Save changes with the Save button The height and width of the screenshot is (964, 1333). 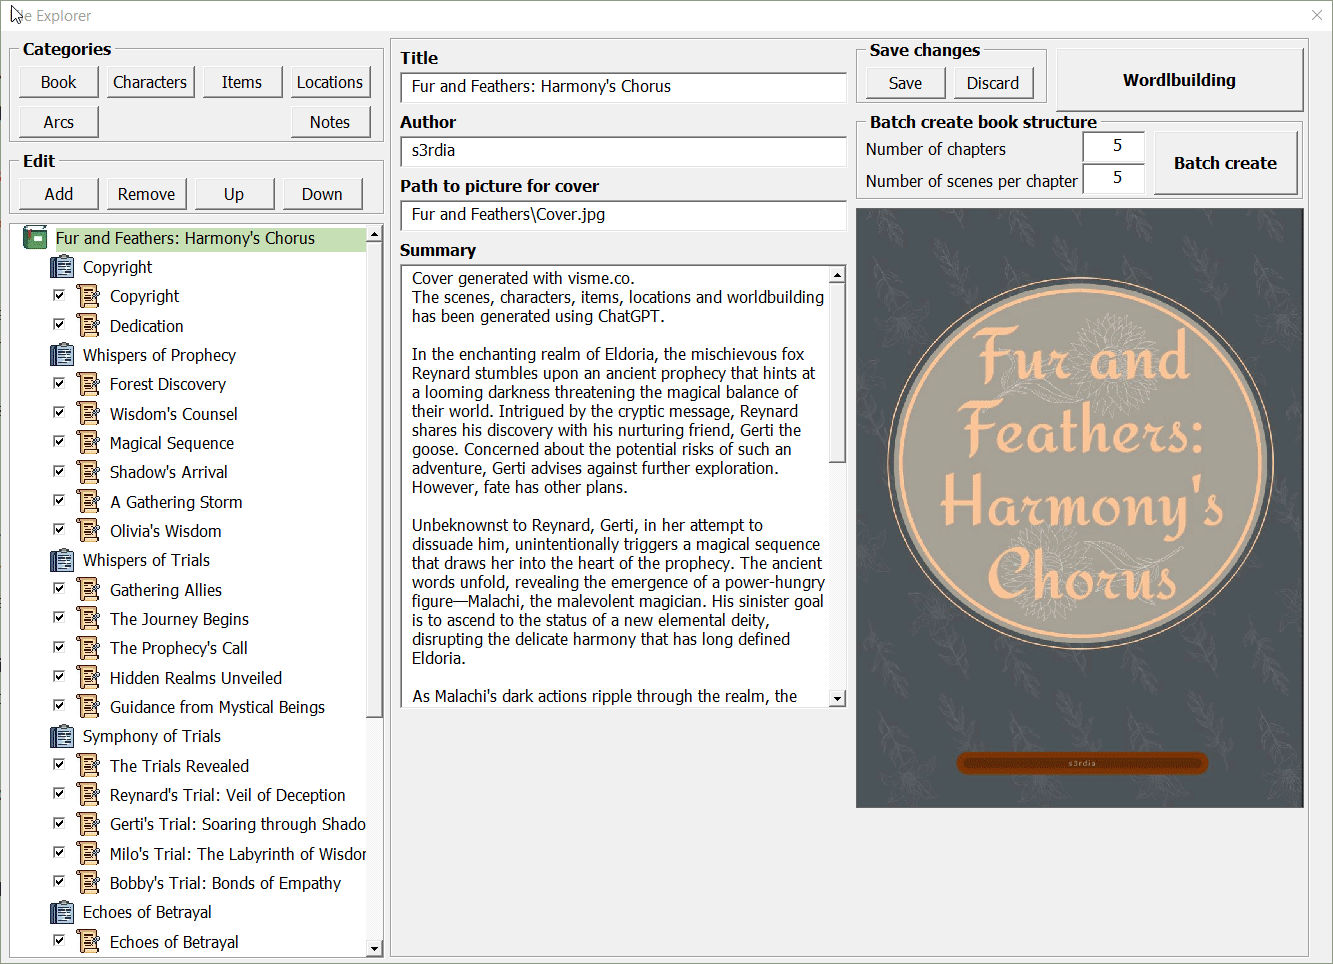pyautogui.click(x=905, y=83)
